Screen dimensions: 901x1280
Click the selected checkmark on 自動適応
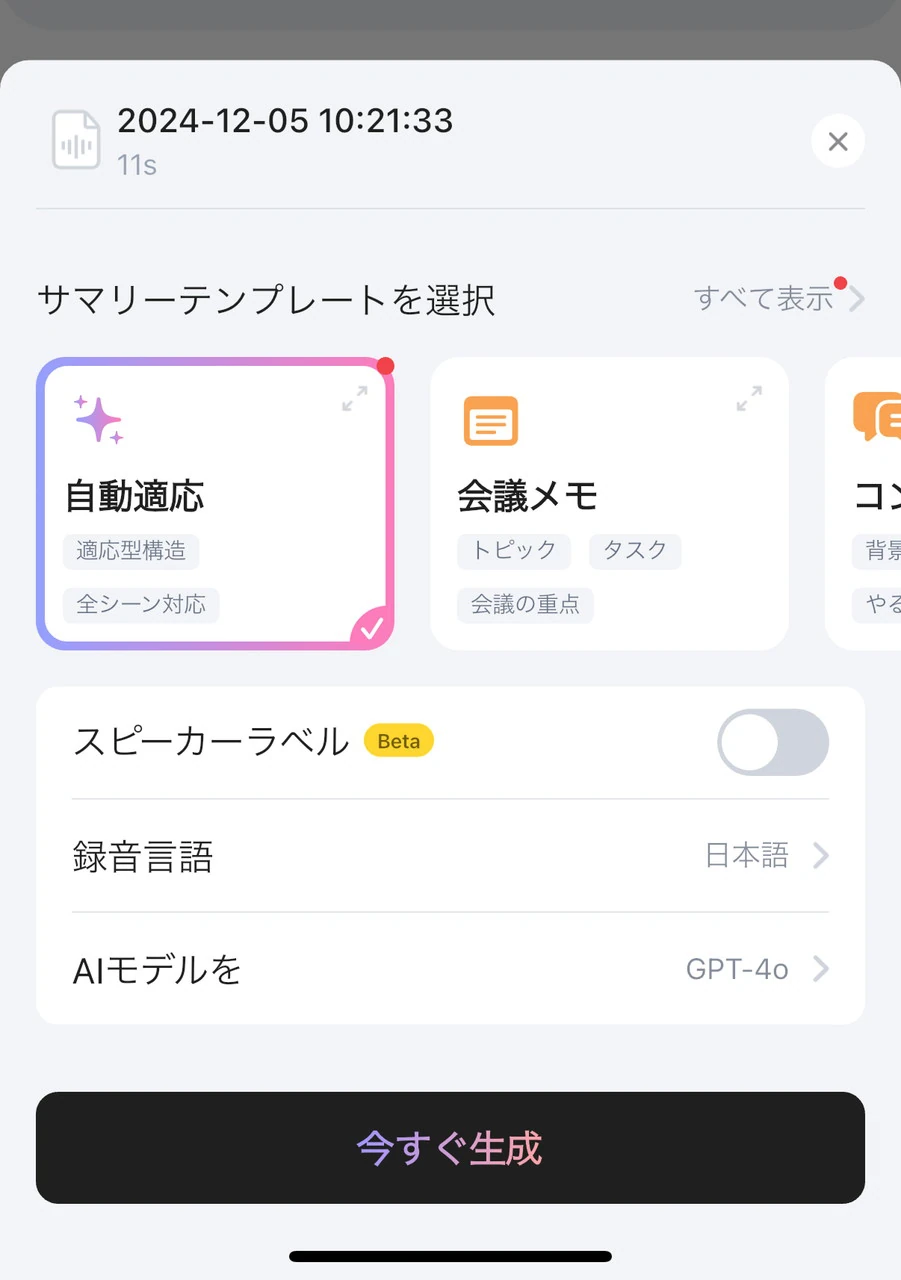[372, 628]
